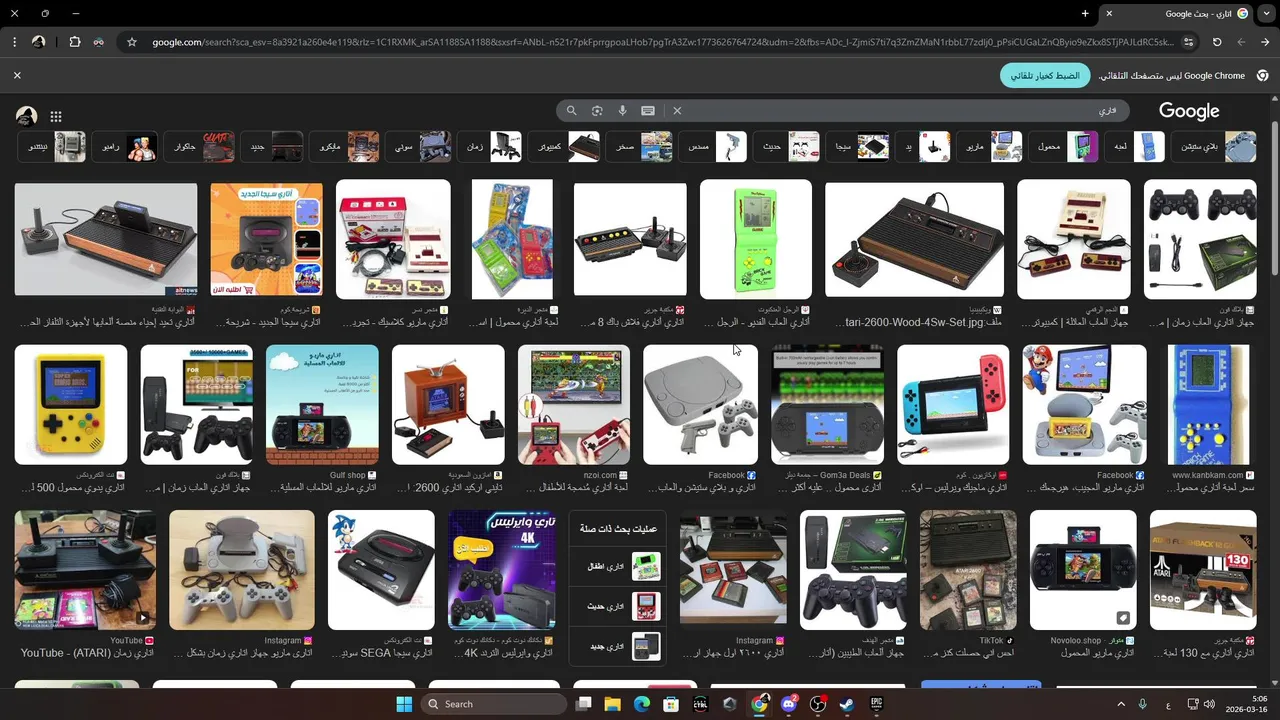Open the 4K wireless Atari ad image
1280x720 pixels.
pyautogui.click(x=501, y=570)
